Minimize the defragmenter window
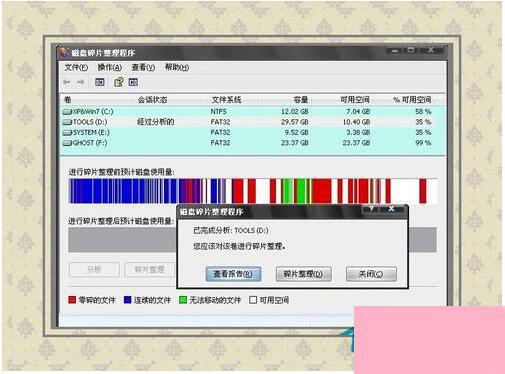Screen dimensions: 505x374 pyautogui.click(x=395, y=51)
